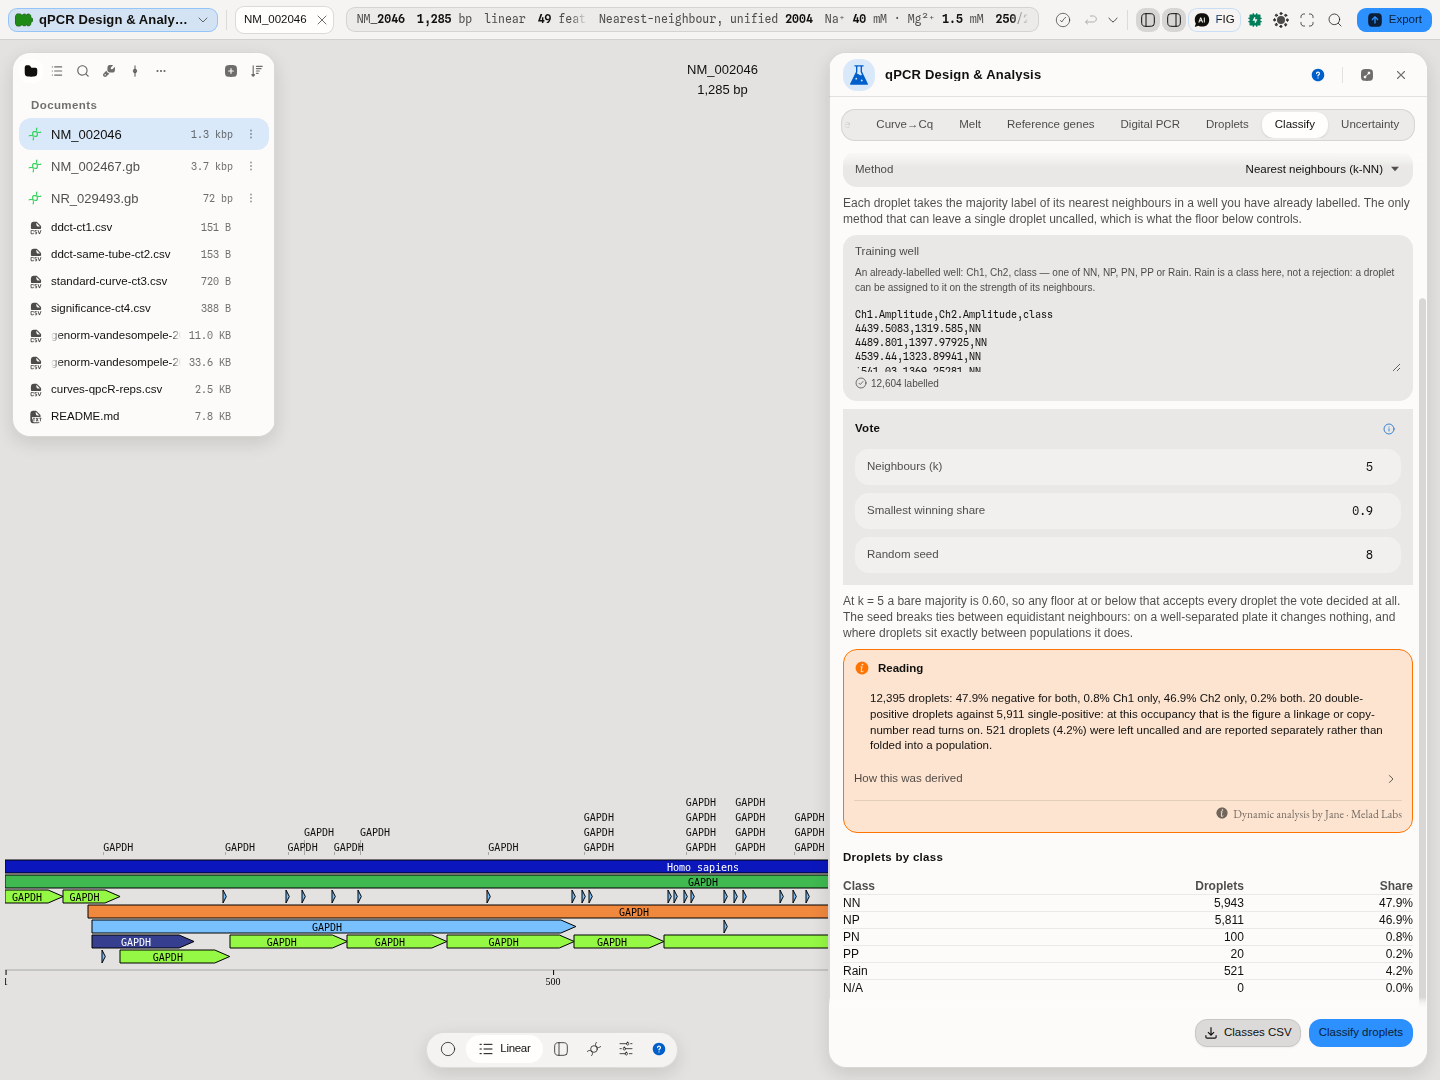Open the sidebar search magnifier icon
The width and height of the screenshot is (1440, 1080).
83,71
